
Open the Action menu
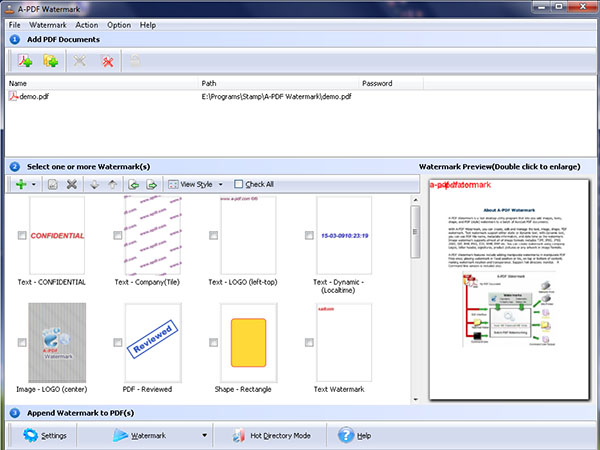86,25
